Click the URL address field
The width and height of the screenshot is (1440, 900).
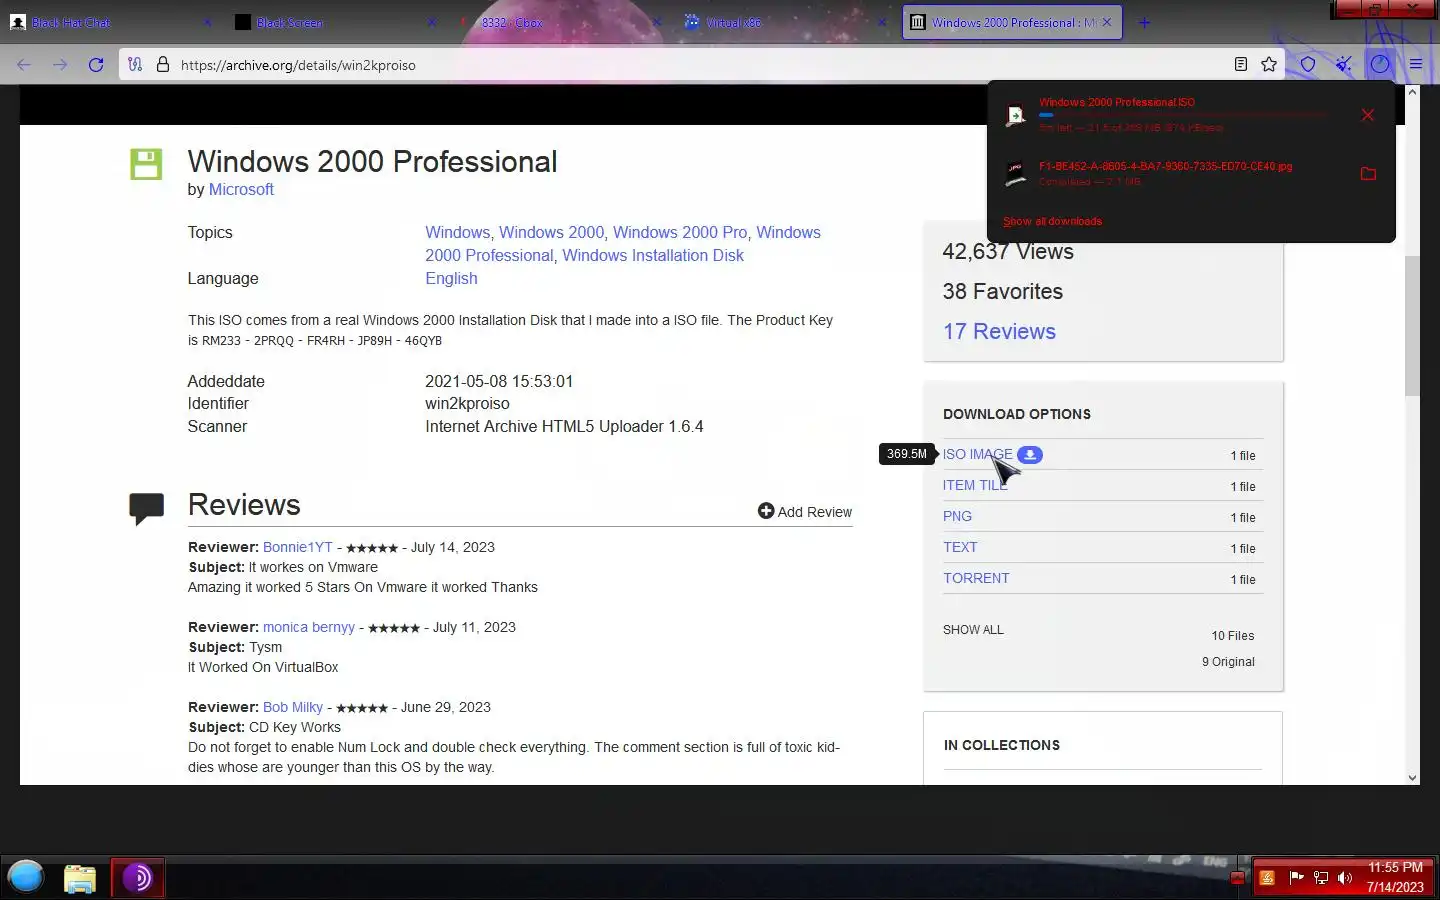point(700,65)
